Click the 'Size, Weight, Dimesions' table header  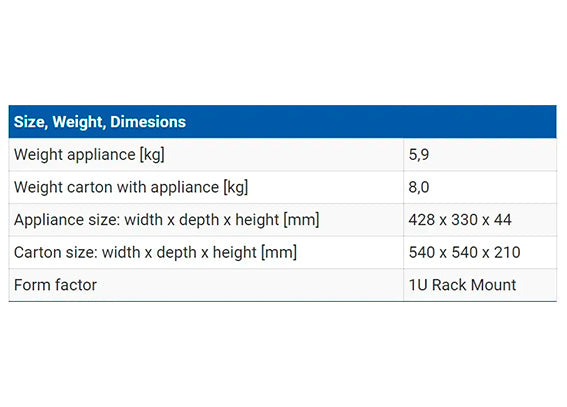282,122
